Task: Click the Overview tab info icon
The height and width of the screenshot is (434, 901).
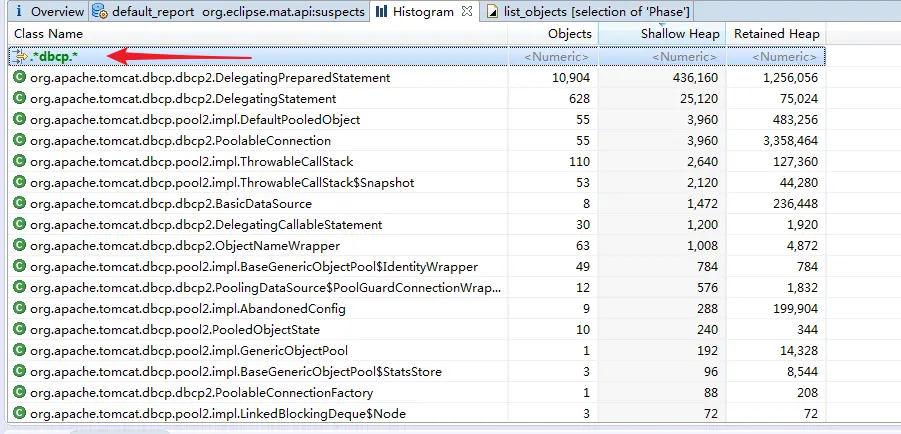Action: point(20,11)
